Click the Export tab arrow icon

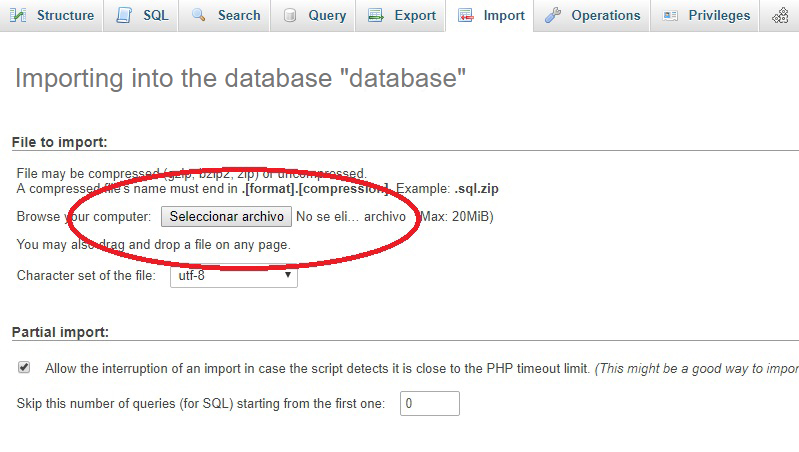[x=376, y=15]
